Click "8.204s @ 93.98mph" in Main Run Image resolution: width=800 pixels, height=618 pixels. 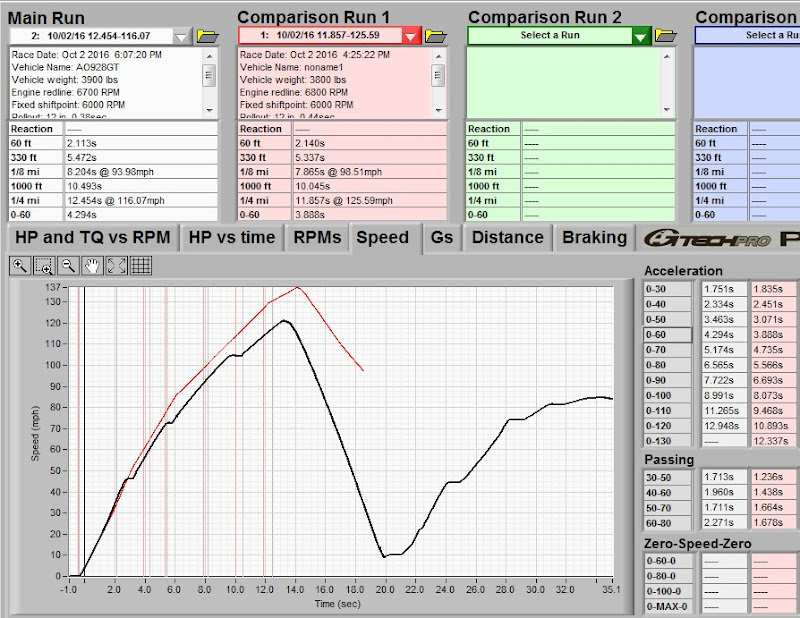[x=110, y=172]
